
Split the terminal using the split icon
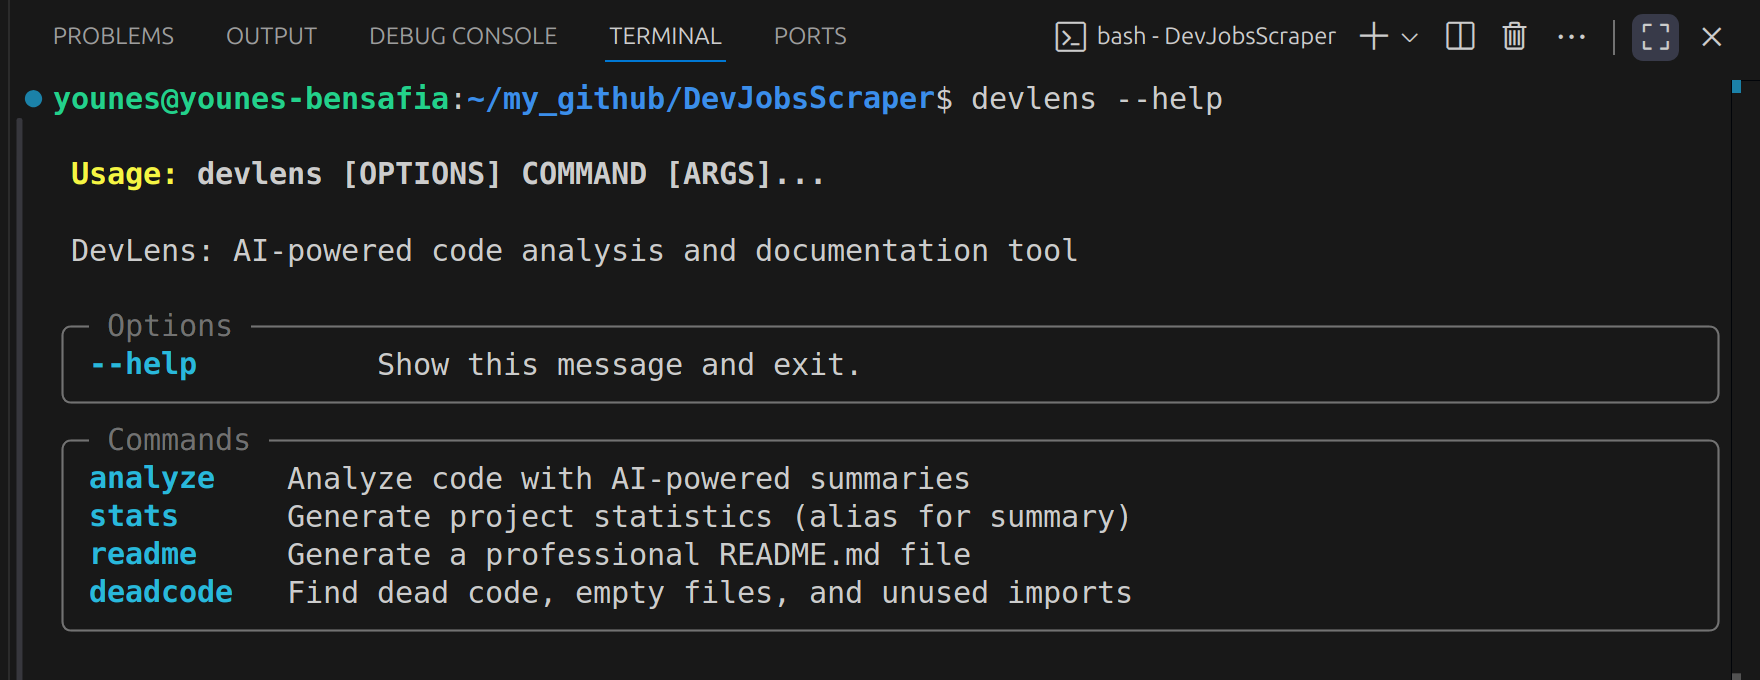[1460, 37]
